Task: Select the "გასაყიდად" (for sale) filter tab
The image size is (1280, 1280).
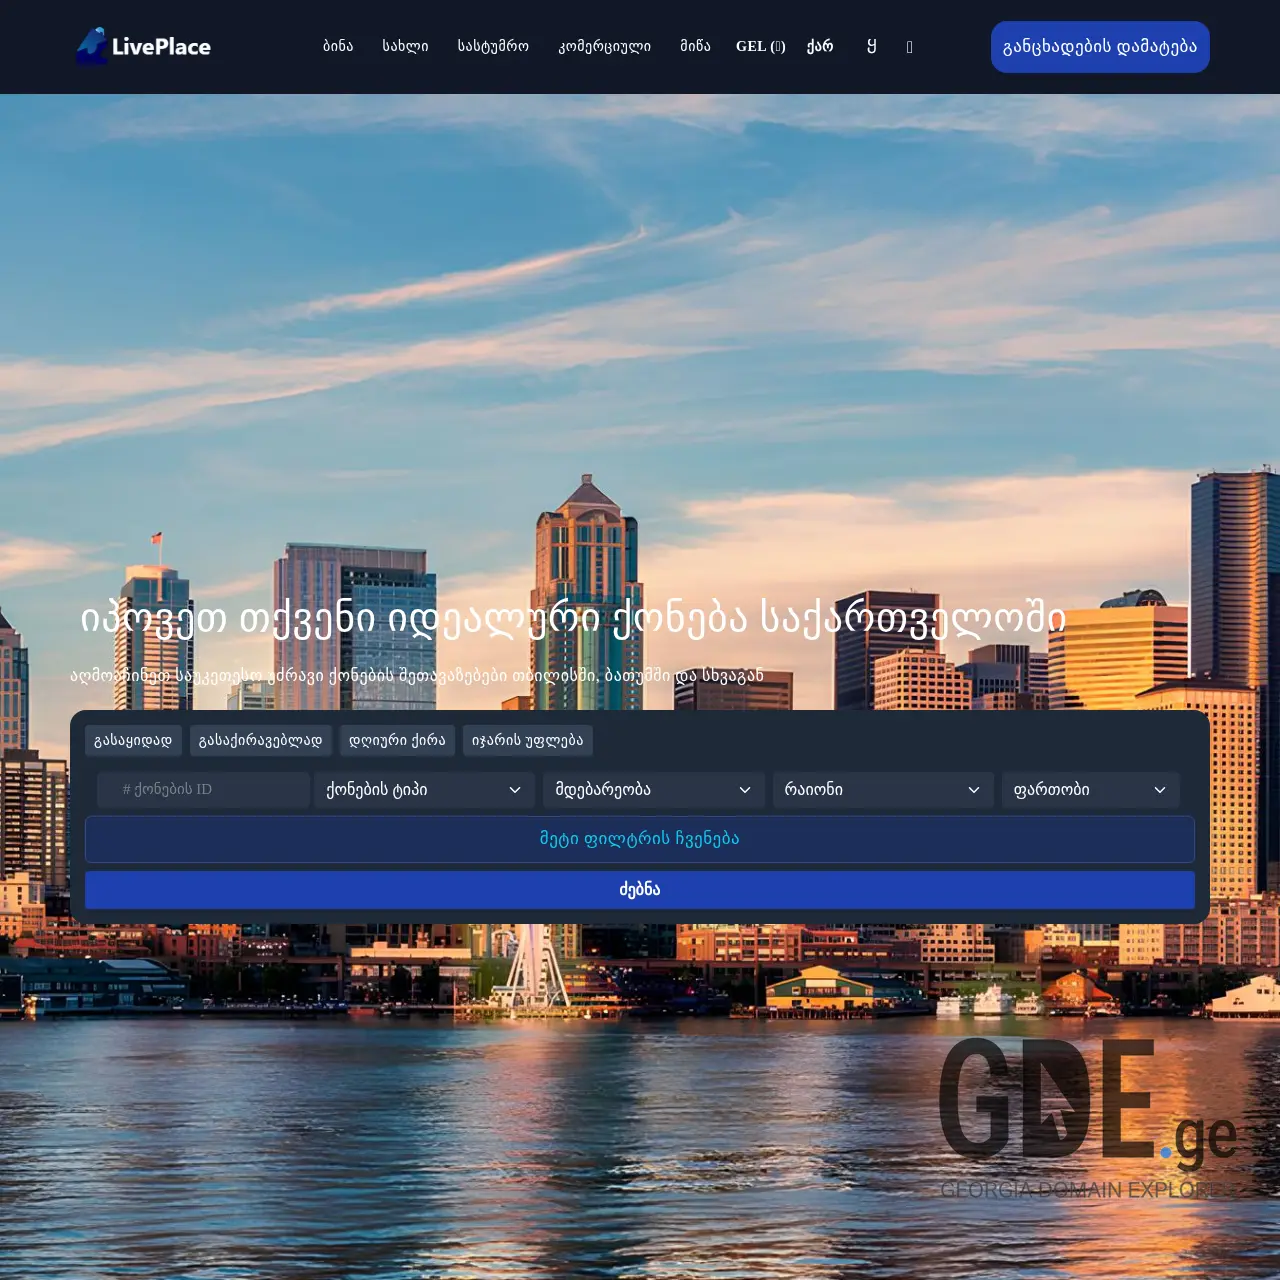Action: click(134, 740)
